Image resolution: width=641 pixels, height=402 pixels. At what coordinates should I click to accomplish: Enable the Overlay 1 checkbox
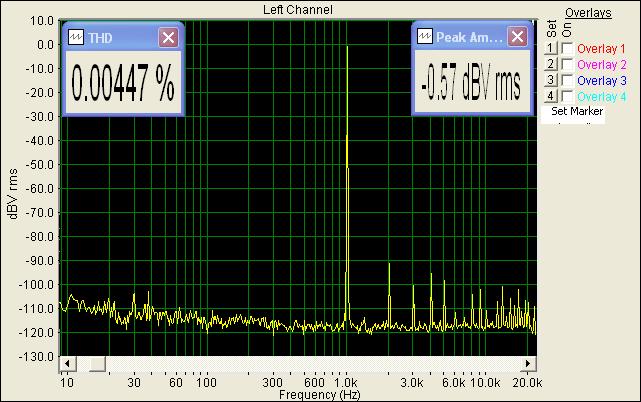pyautogui.click(x=567, y=48)
